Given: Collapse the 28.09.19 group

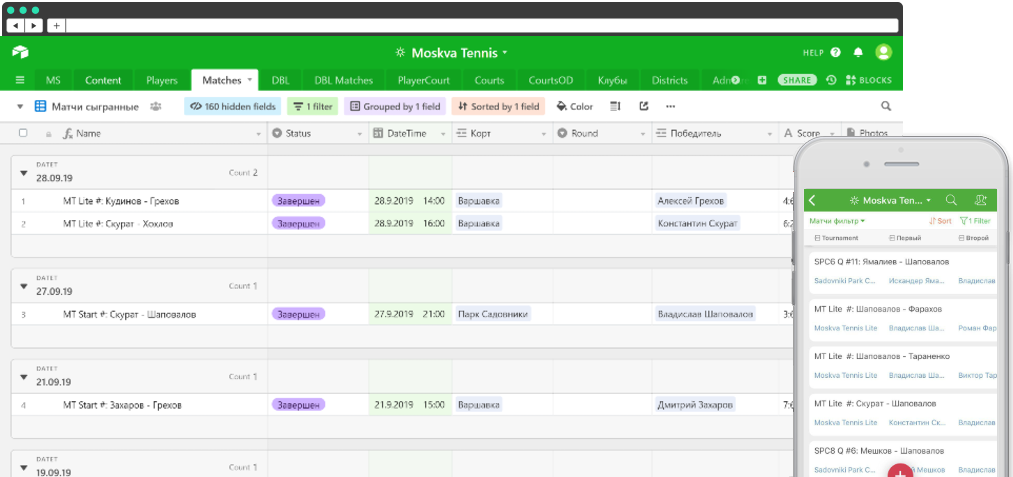Looking at the screenshot, I should pyautogui.click(x=24, y=173).
